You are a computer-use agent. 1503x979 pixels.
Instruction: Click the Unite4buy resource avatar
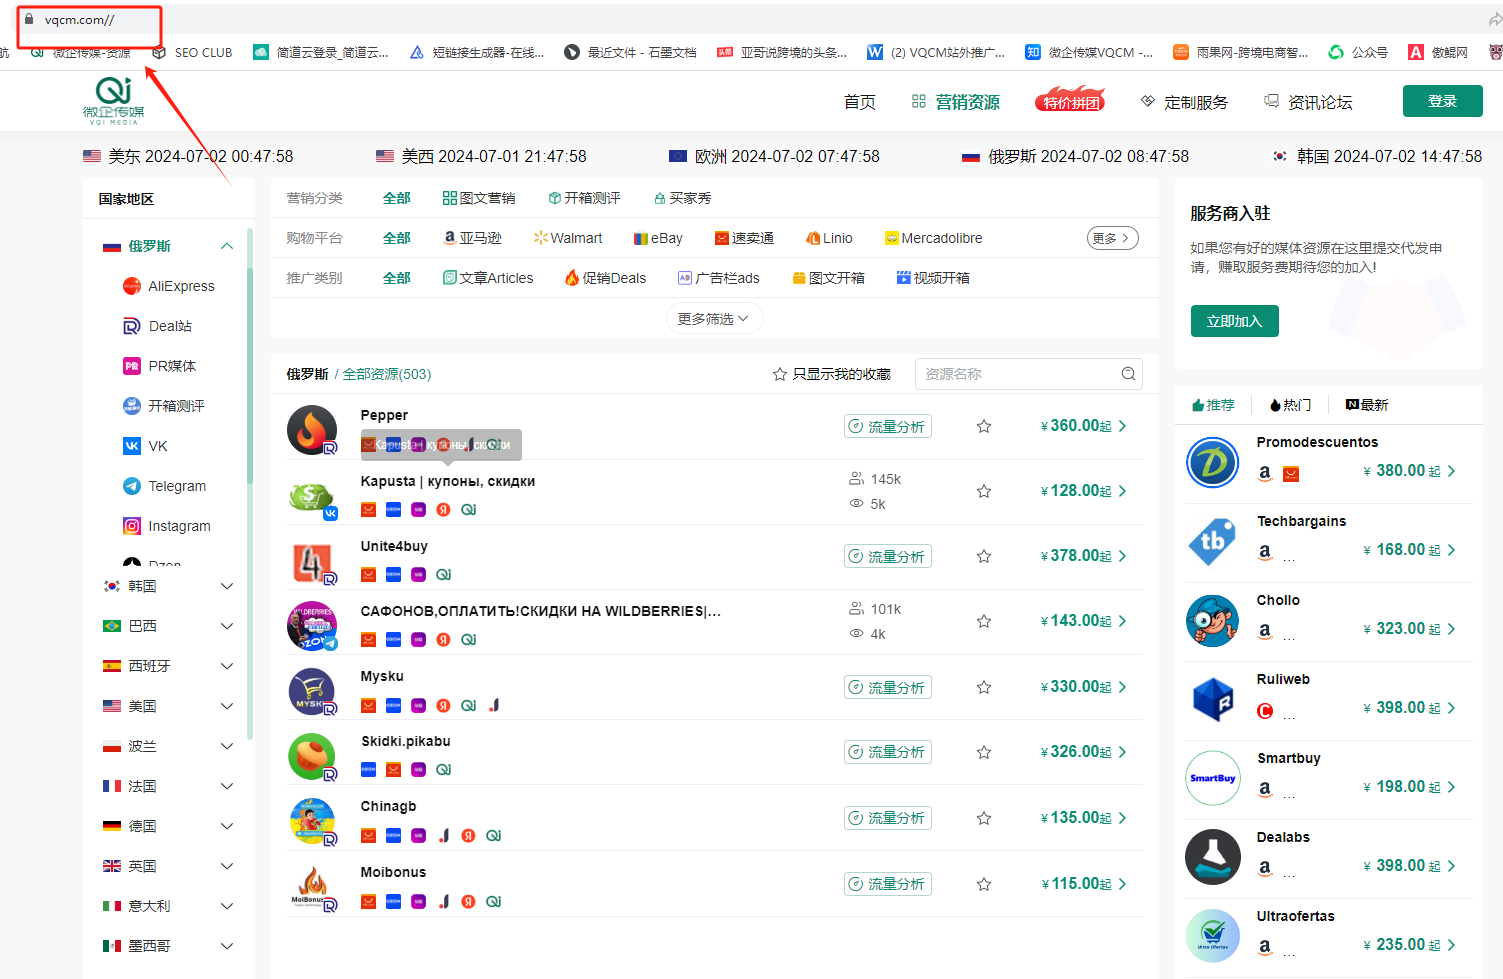312,562
